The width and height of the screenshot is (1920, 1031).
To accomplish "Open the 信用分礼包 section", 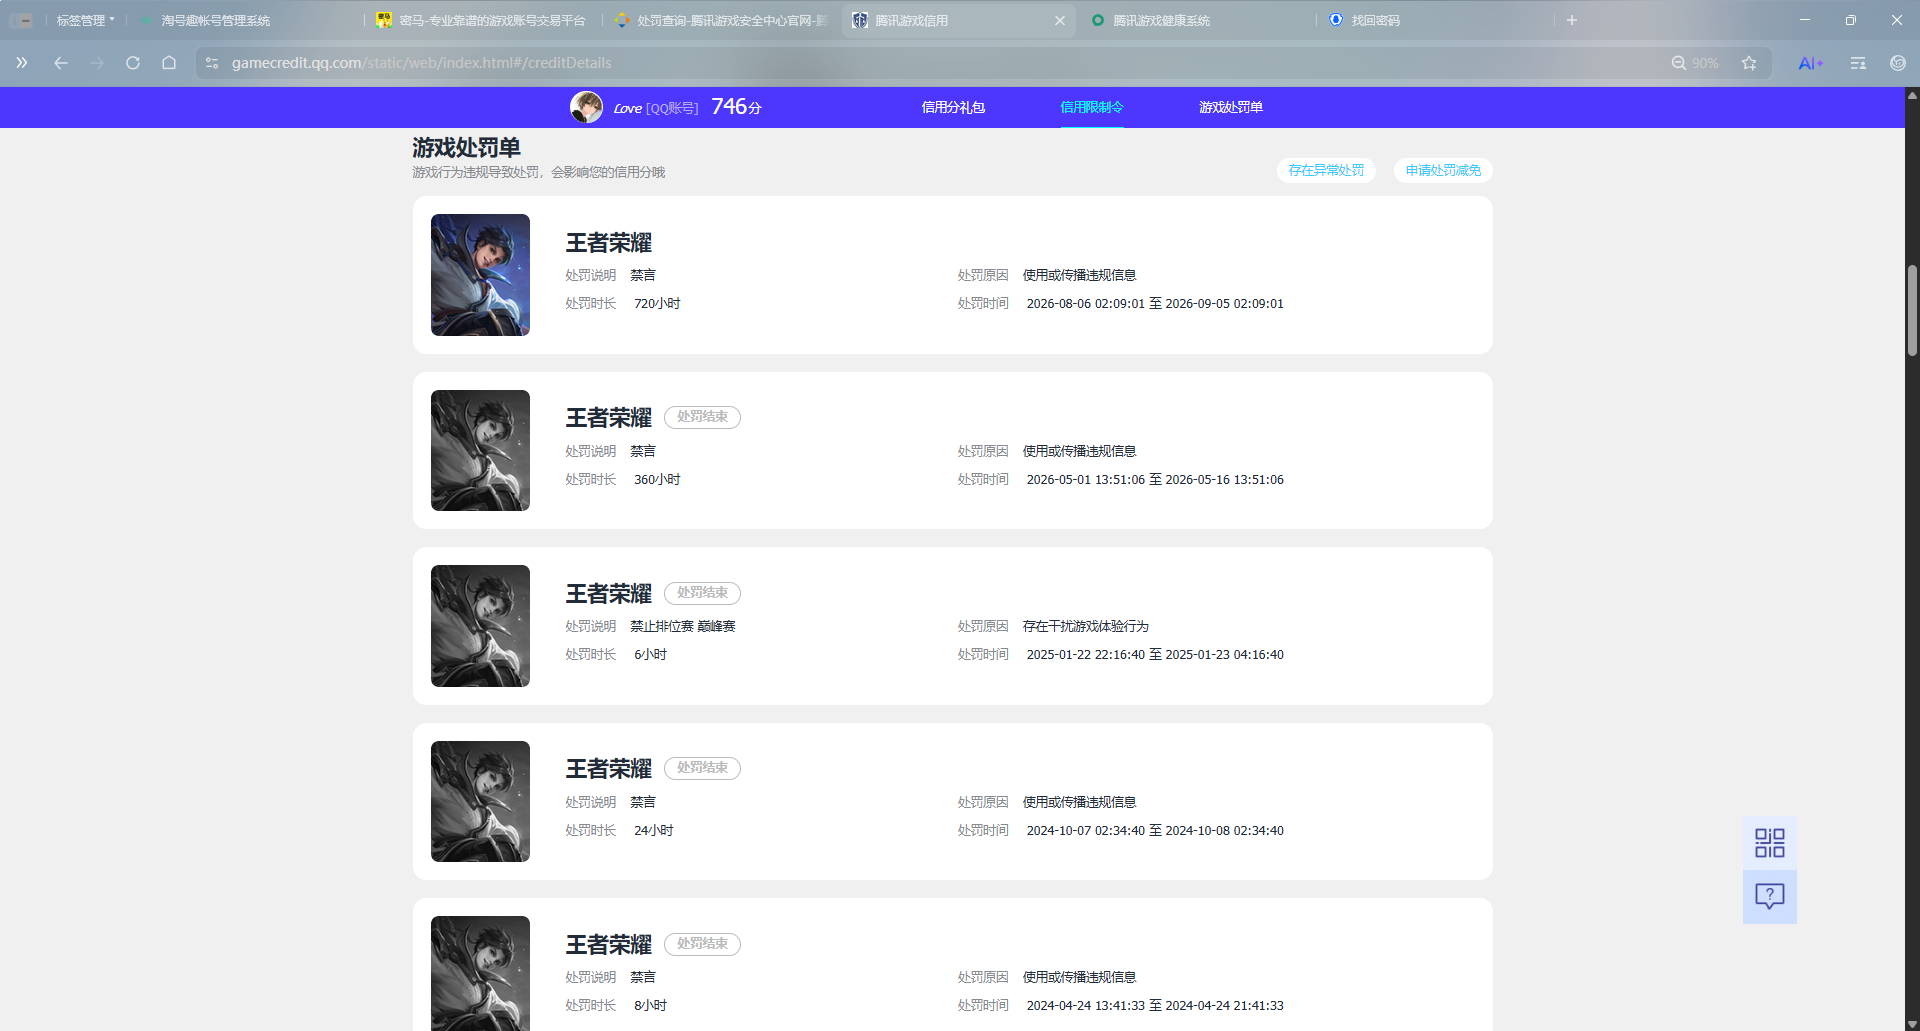I will pos(953,107).
